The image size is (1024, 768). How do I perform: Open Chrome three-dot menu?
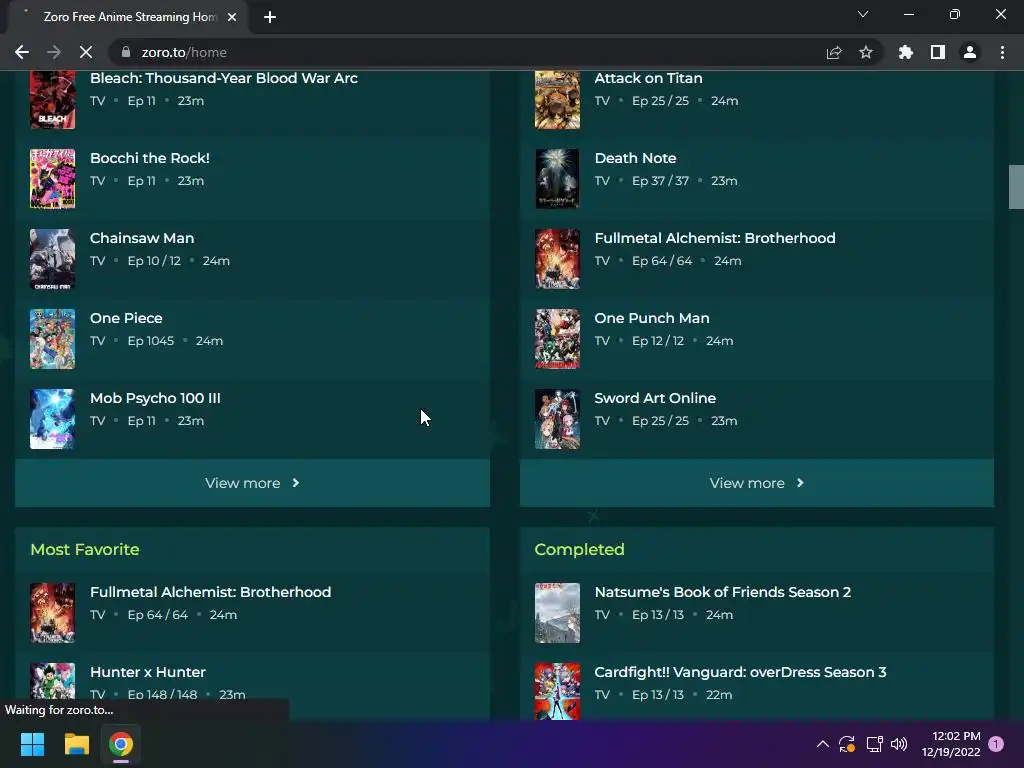click(x=1002, y=52)
